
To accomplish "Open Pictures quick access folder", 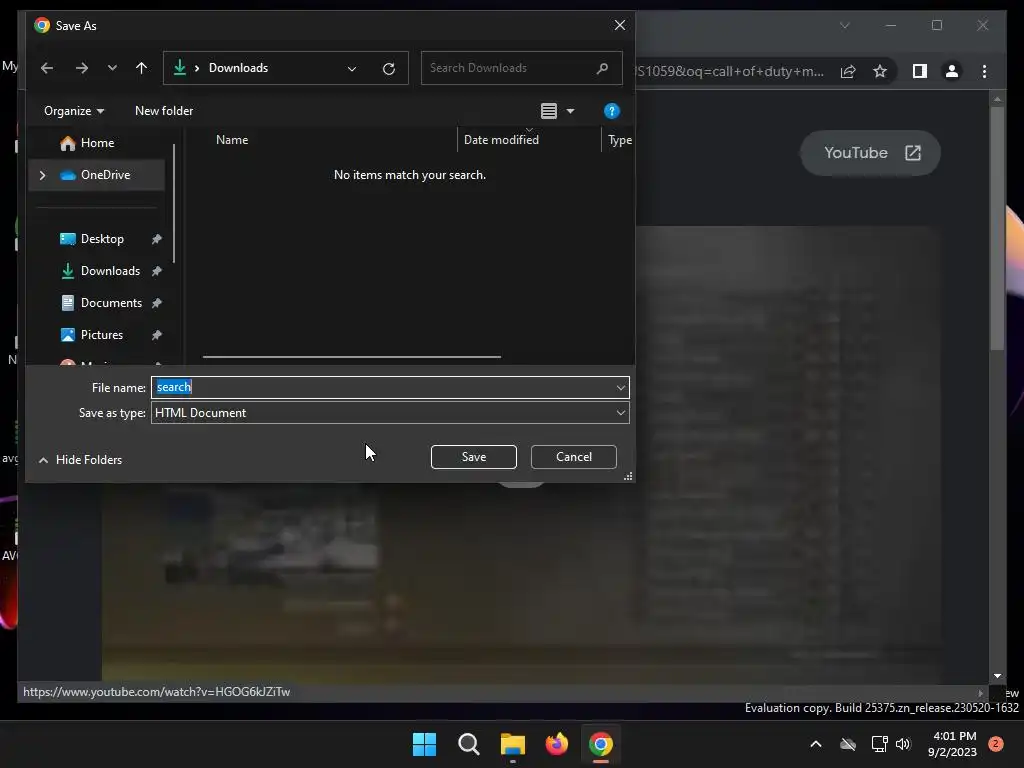I will click(101, 335).
